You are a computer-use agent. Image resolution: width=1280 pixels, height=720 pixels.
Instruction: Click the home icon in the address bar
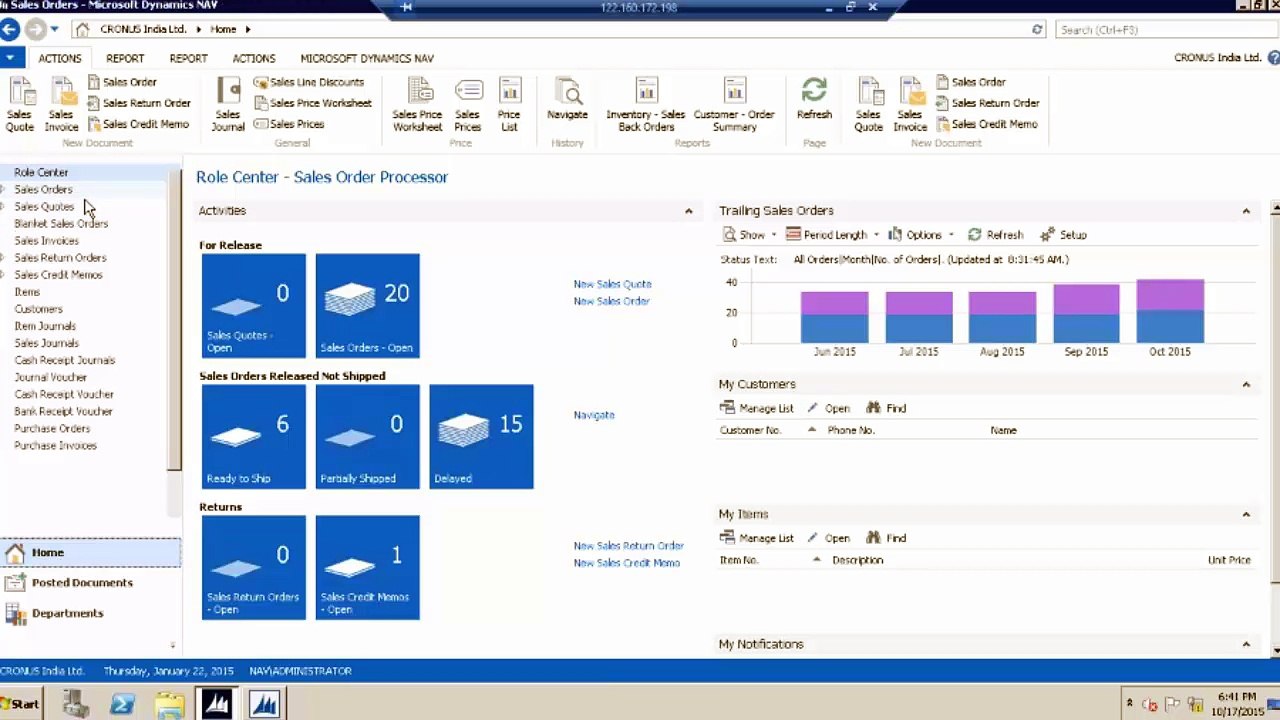pos(82,30)
